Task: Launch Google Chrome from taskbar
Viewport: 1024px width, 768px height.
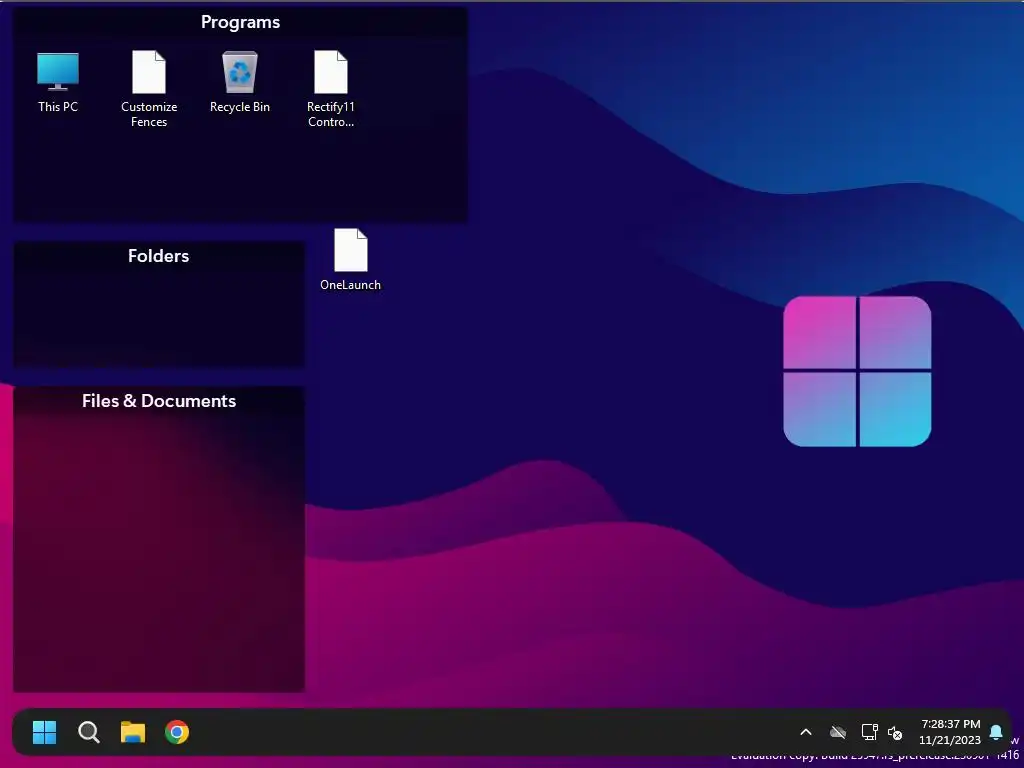Action: click(177, 732)
